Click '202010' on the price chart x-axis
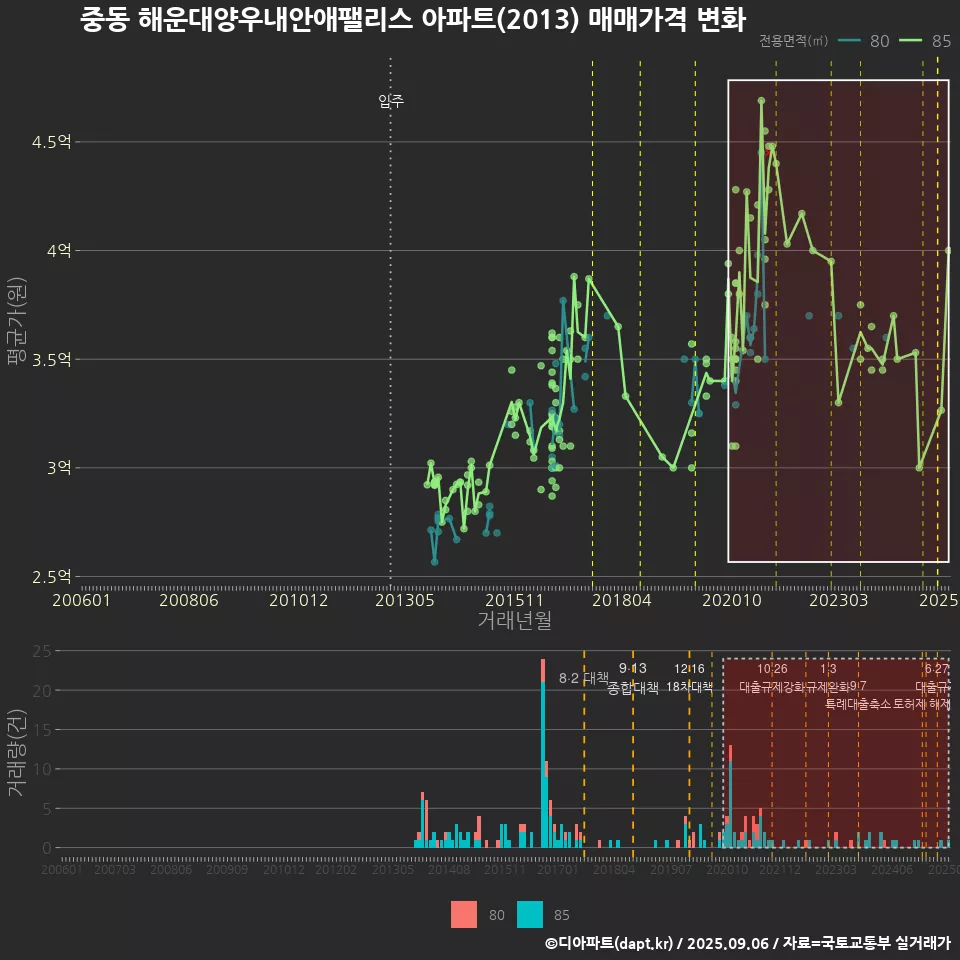 coord(732,600)
